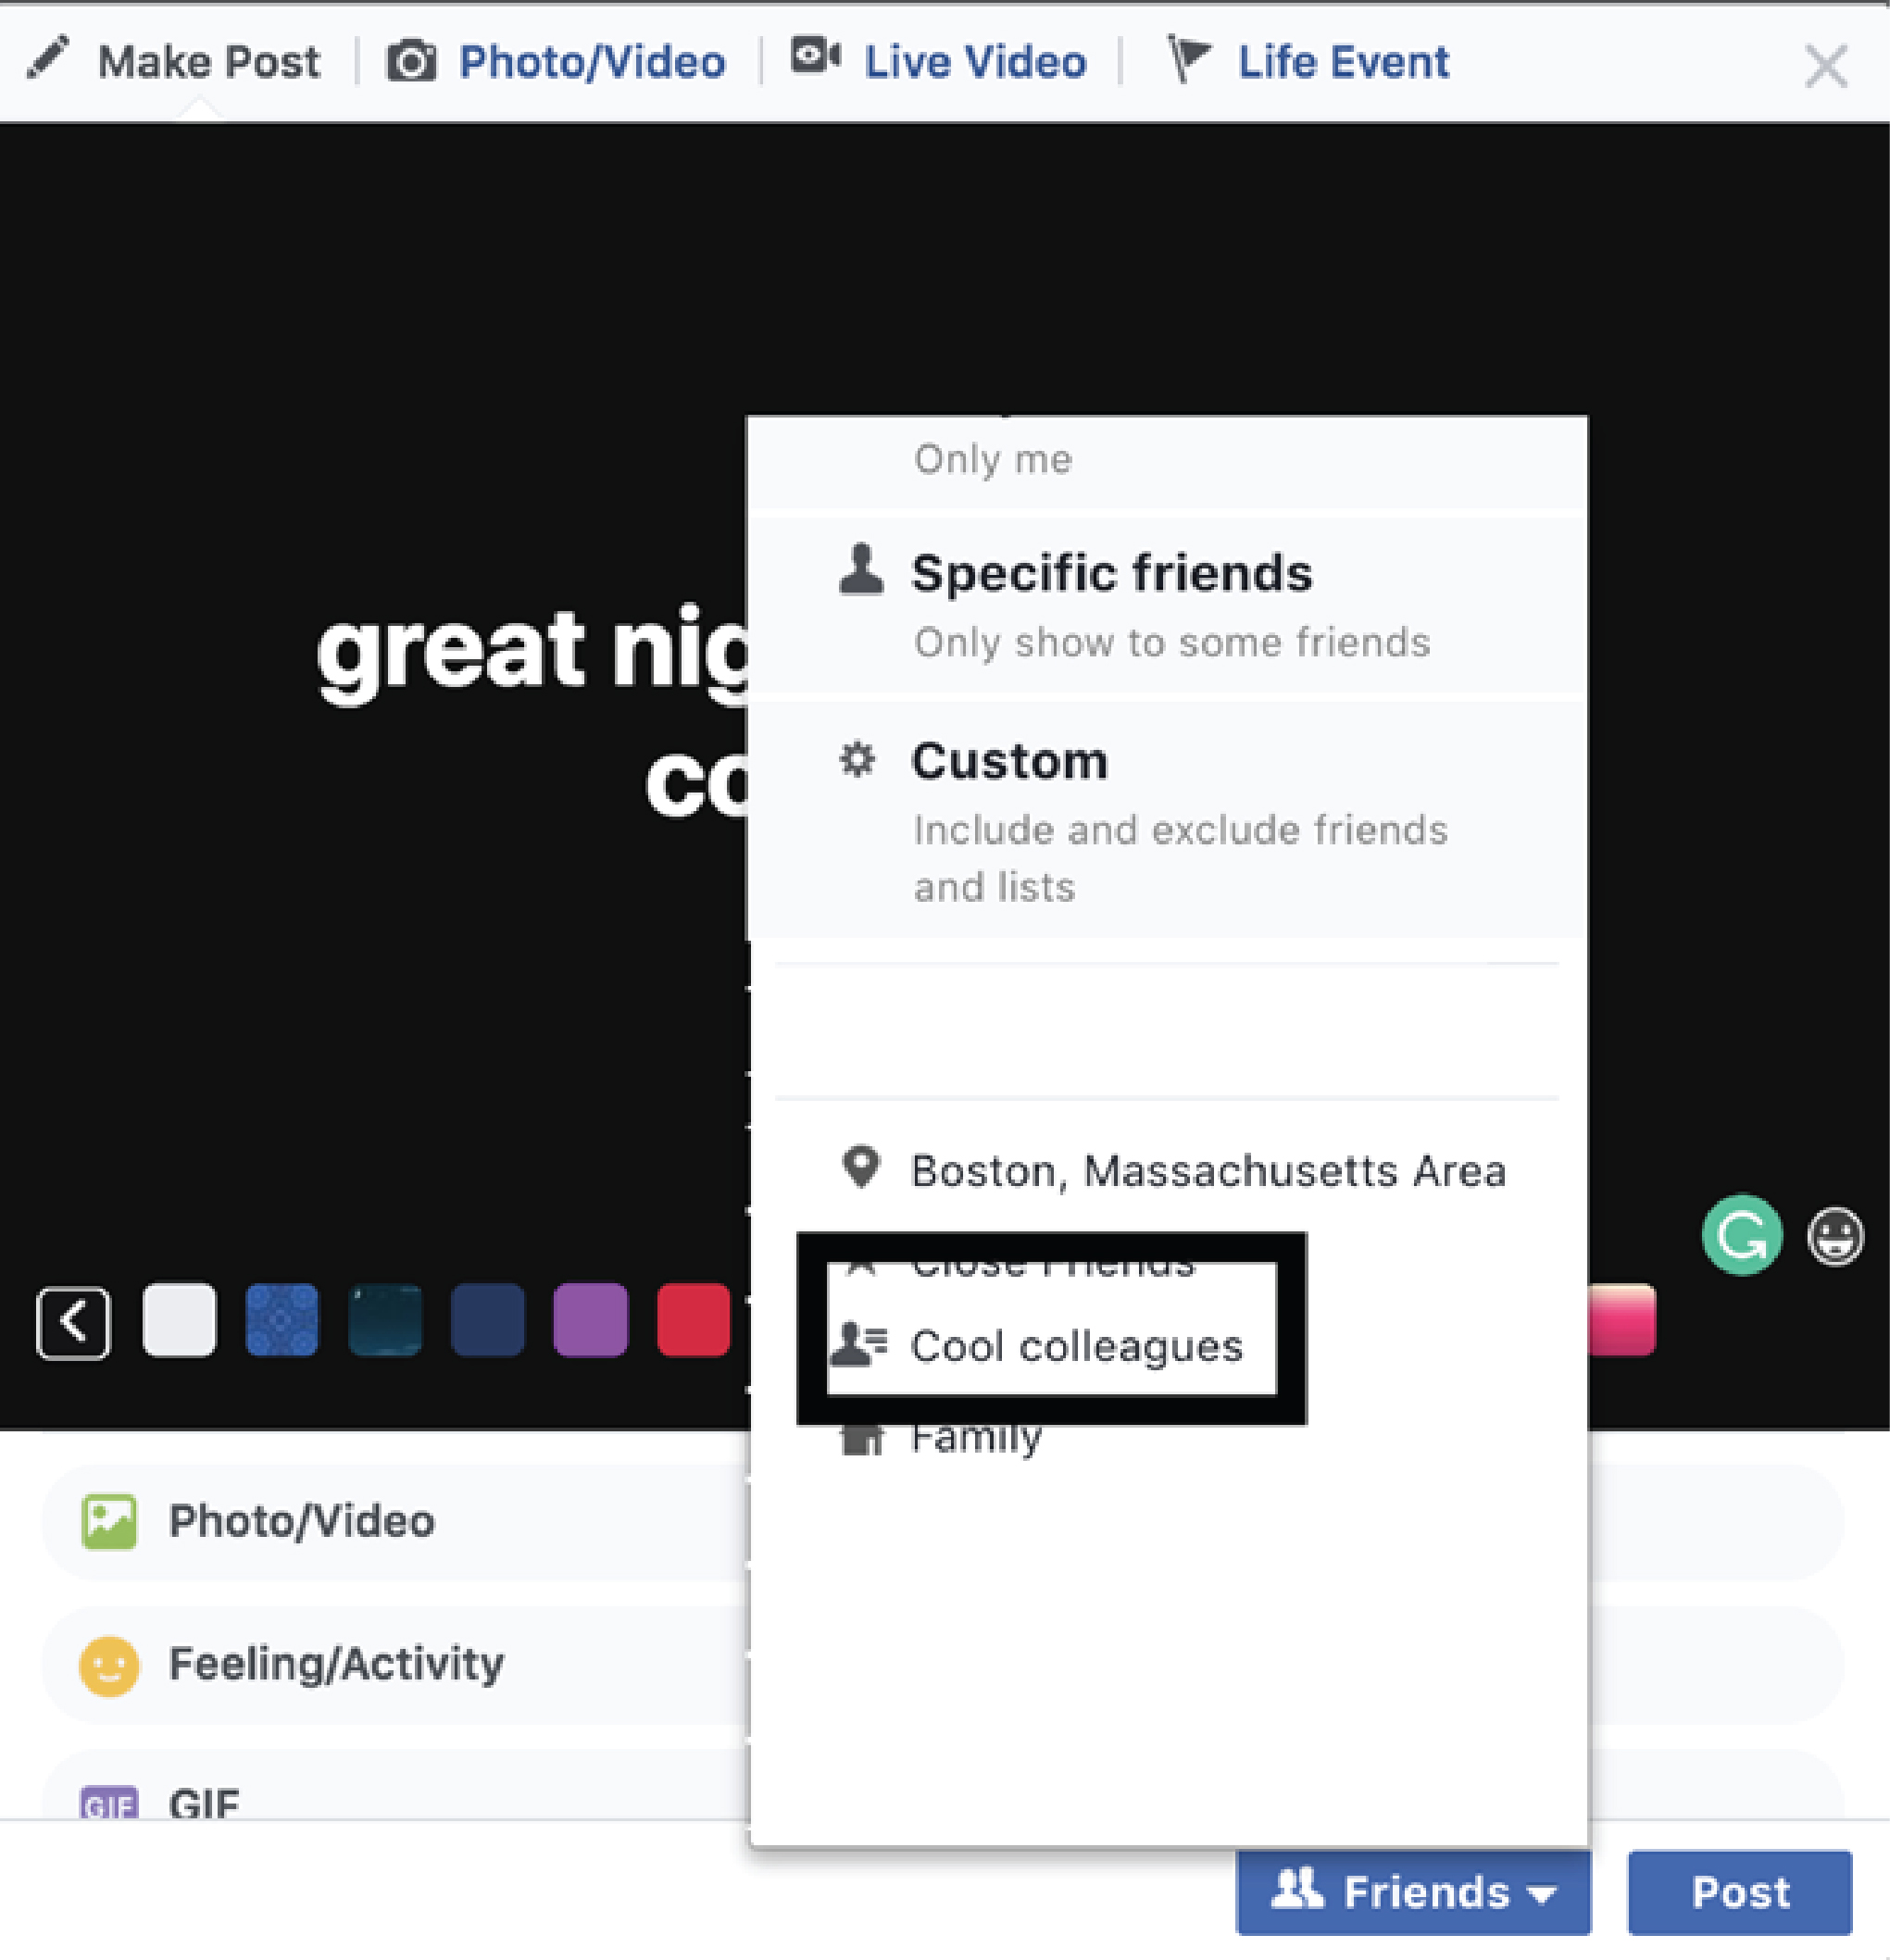Close the post composer dialog
Viewport: 1890px width, 1960px height.
click(1825, 68)
